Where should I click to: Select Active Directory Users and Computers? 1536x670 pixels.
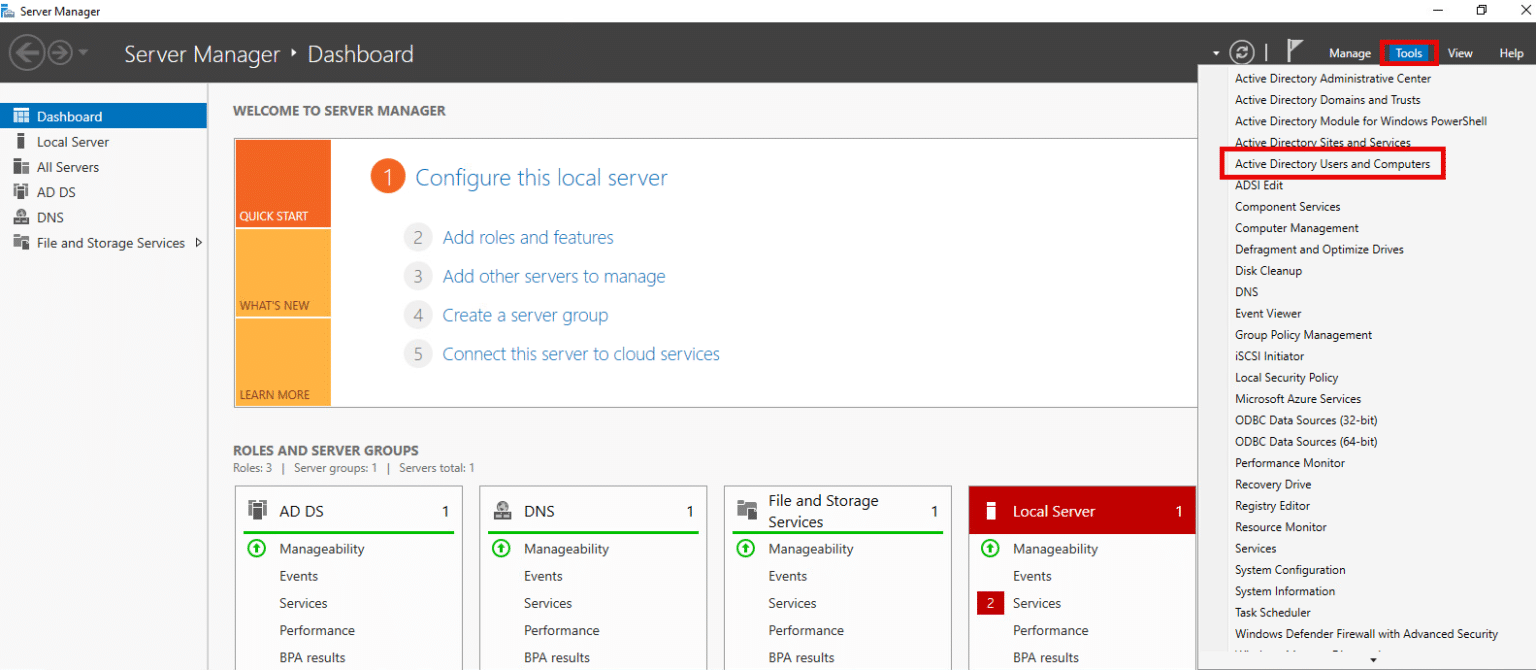(x=1332, y=163)
